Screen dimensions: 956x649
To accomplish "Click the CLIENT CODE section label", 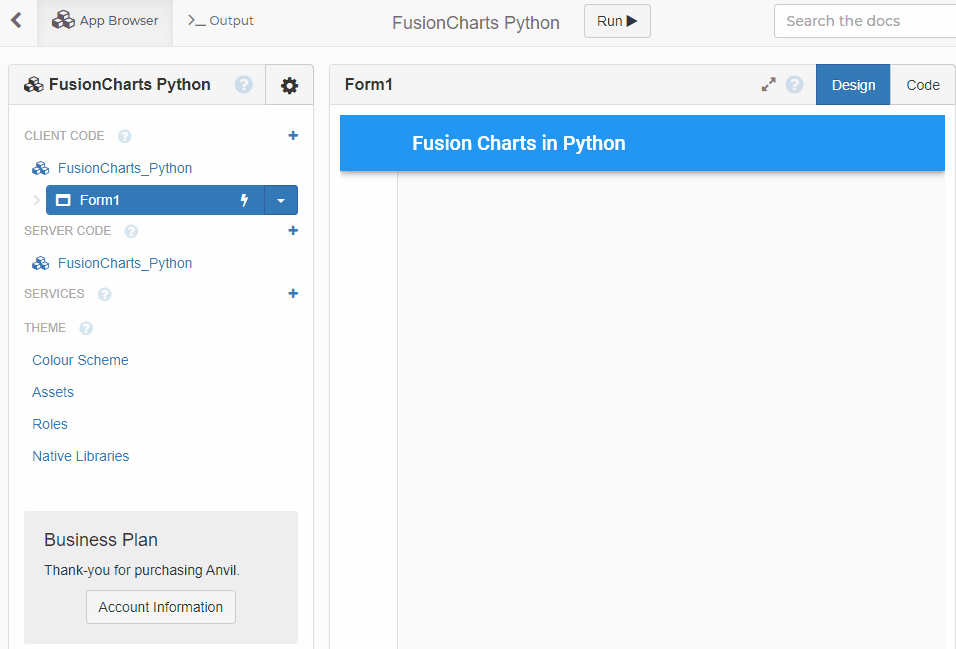I will click(x=64, y=135).
